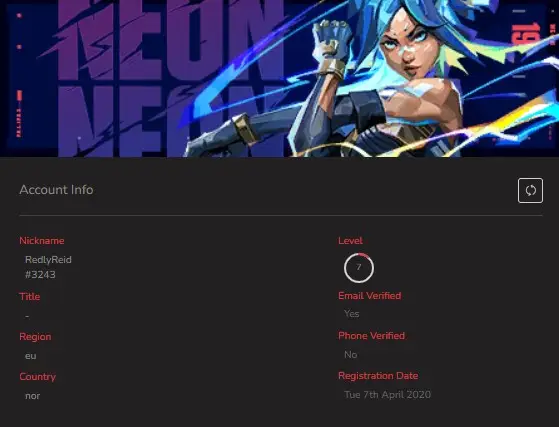Click the Phone Verified label
The height and width of the screenshot is (427, 559).
tap(371, 336)
